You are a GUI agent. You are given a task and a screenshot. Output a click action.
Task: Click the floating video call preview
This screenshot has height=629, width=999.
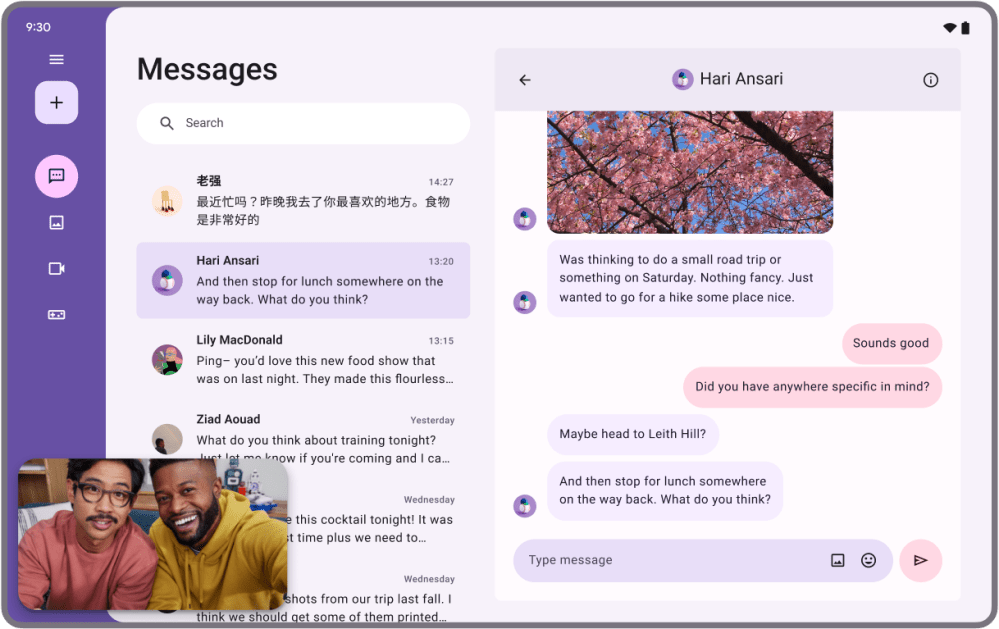[x=153, y=534]
